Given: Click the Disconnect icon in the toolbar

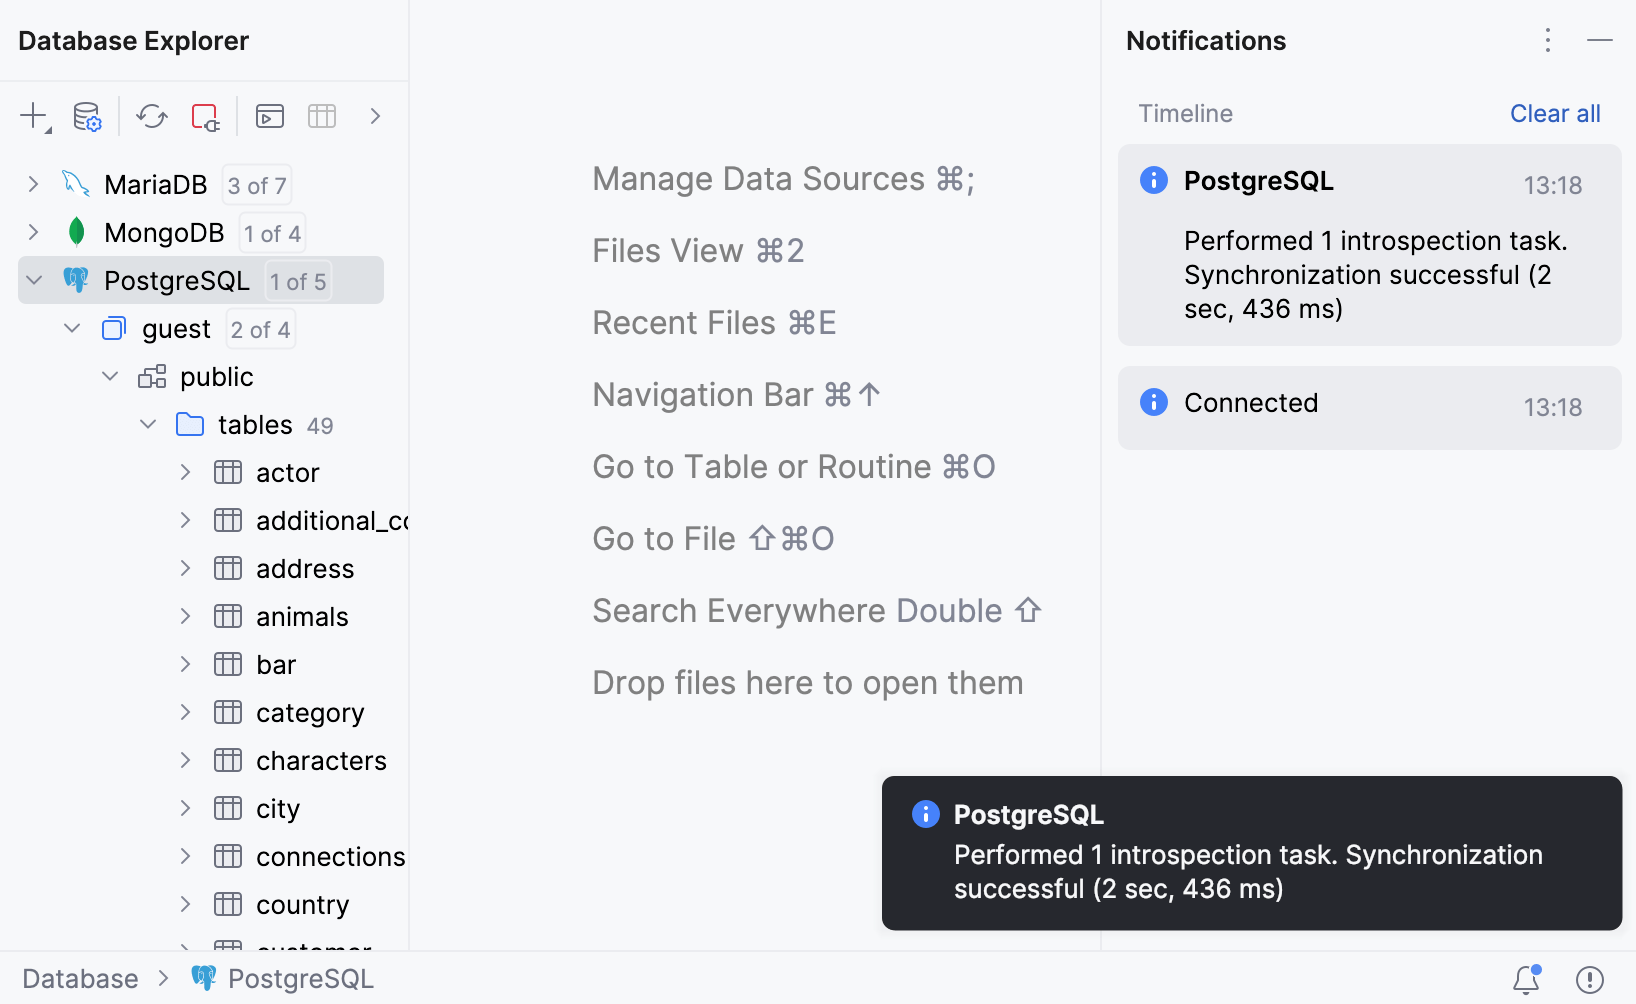Looking at the screenshot, I should pos(205,116).
